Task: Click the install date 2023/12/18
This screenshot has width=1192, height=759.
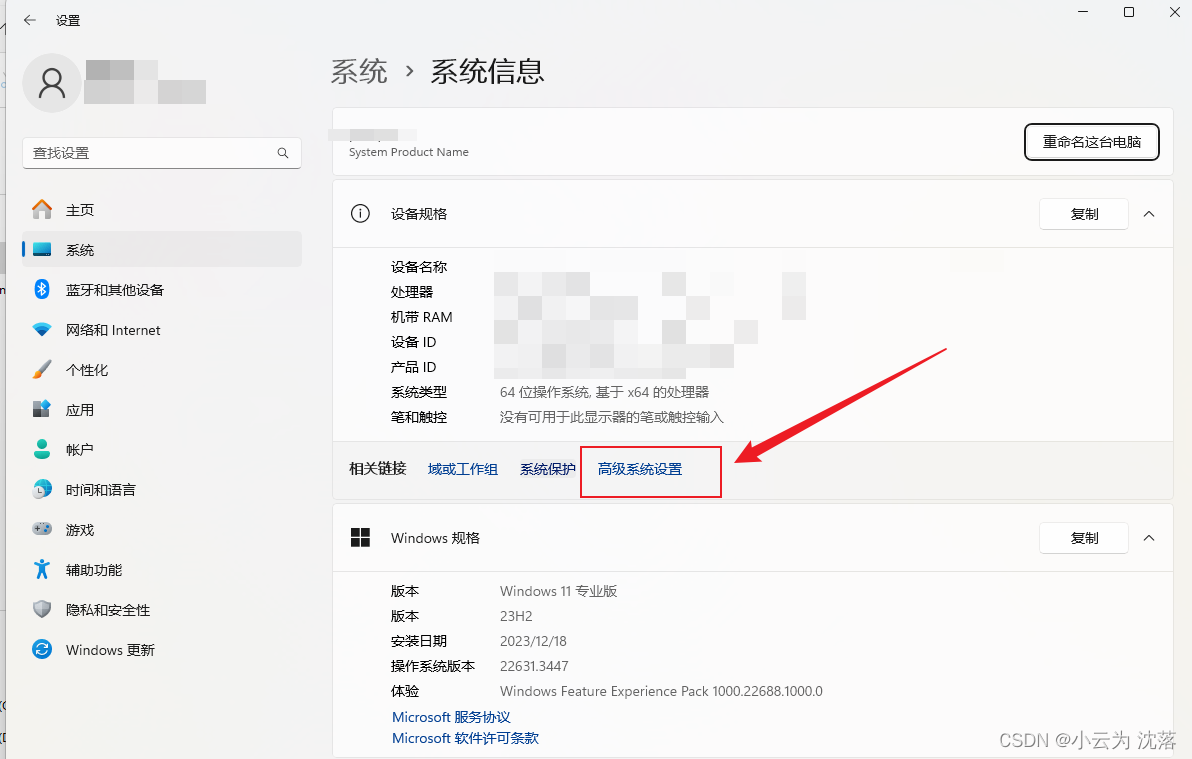Action: tap(533, 641)
